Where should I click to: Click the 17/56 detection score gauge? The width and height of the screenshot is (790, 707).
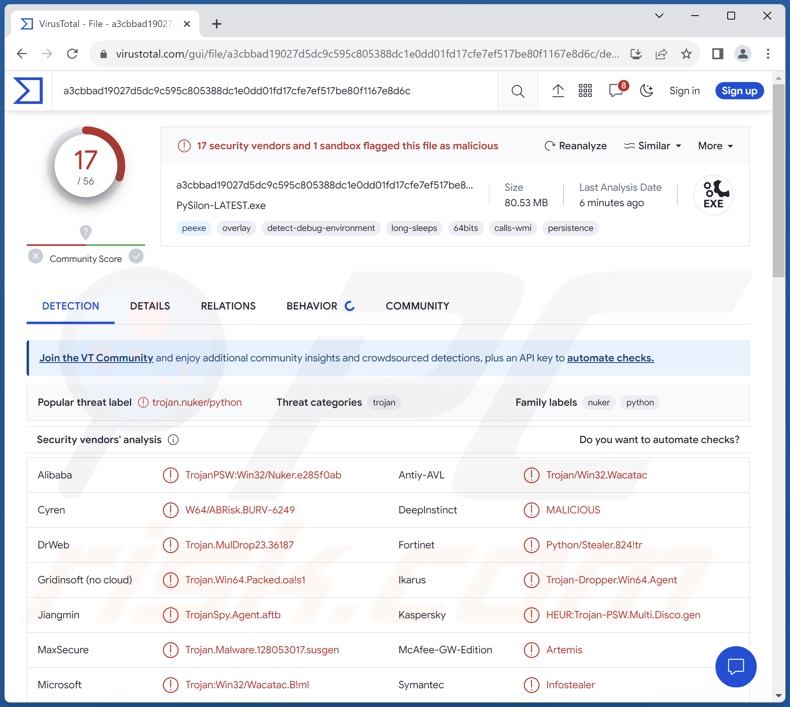[86, 165]
